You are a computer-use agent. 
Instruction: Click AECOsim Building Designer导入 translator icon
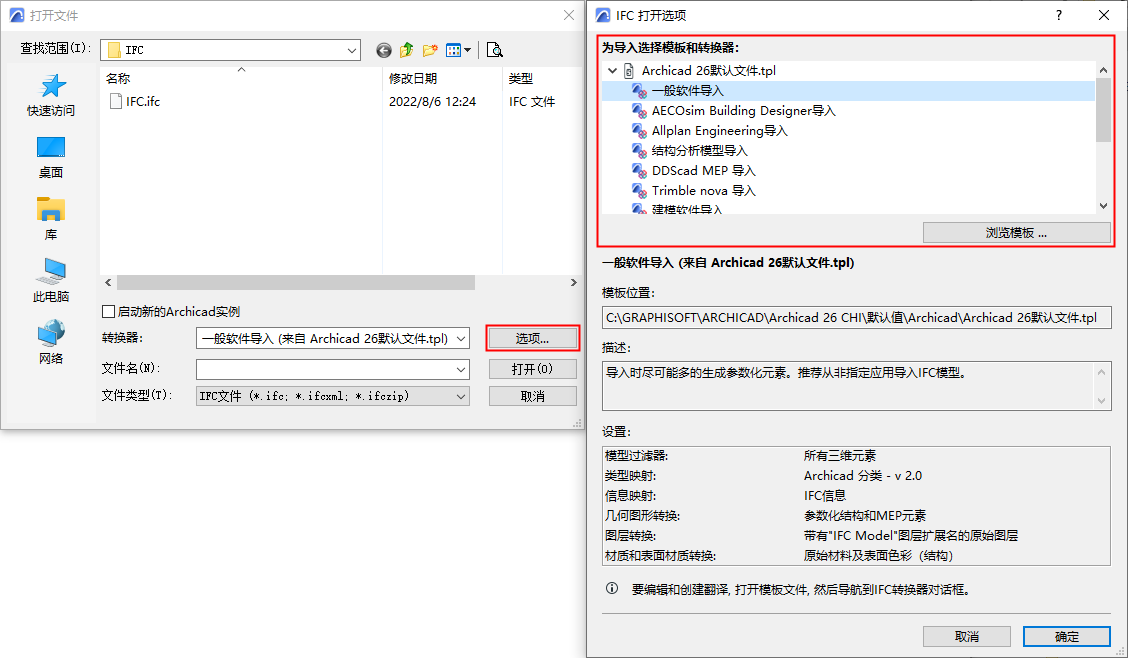point(639,111)
